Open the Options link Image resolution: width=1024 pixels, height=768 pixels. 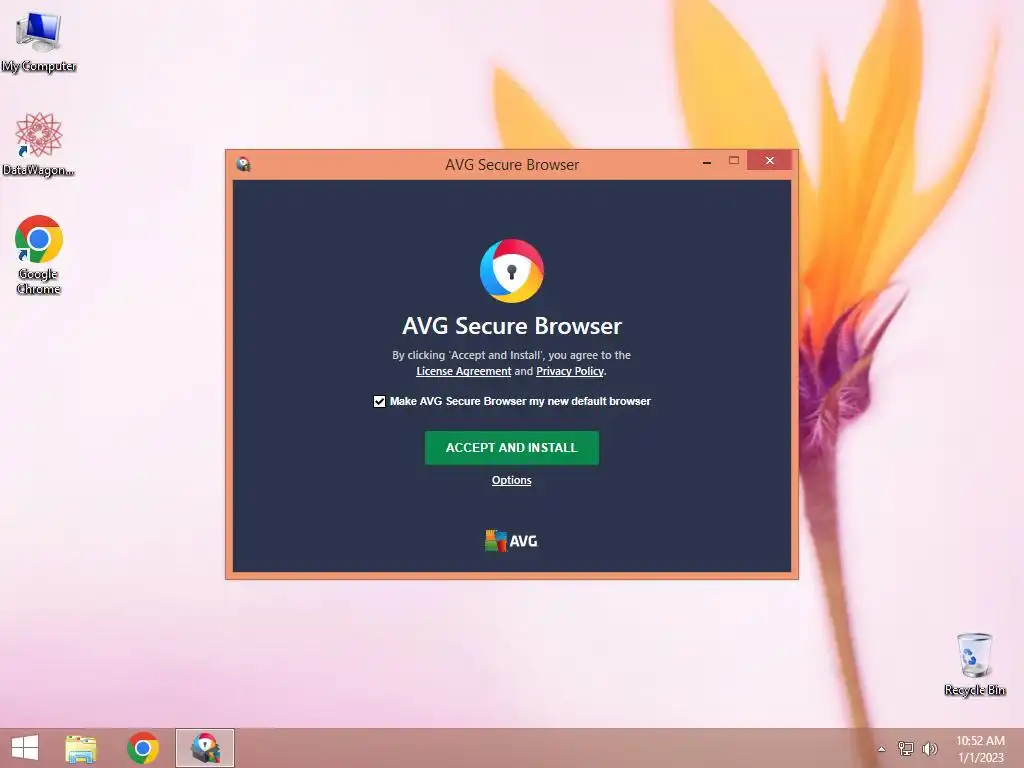pyautogui.click(x=511, y=480)
